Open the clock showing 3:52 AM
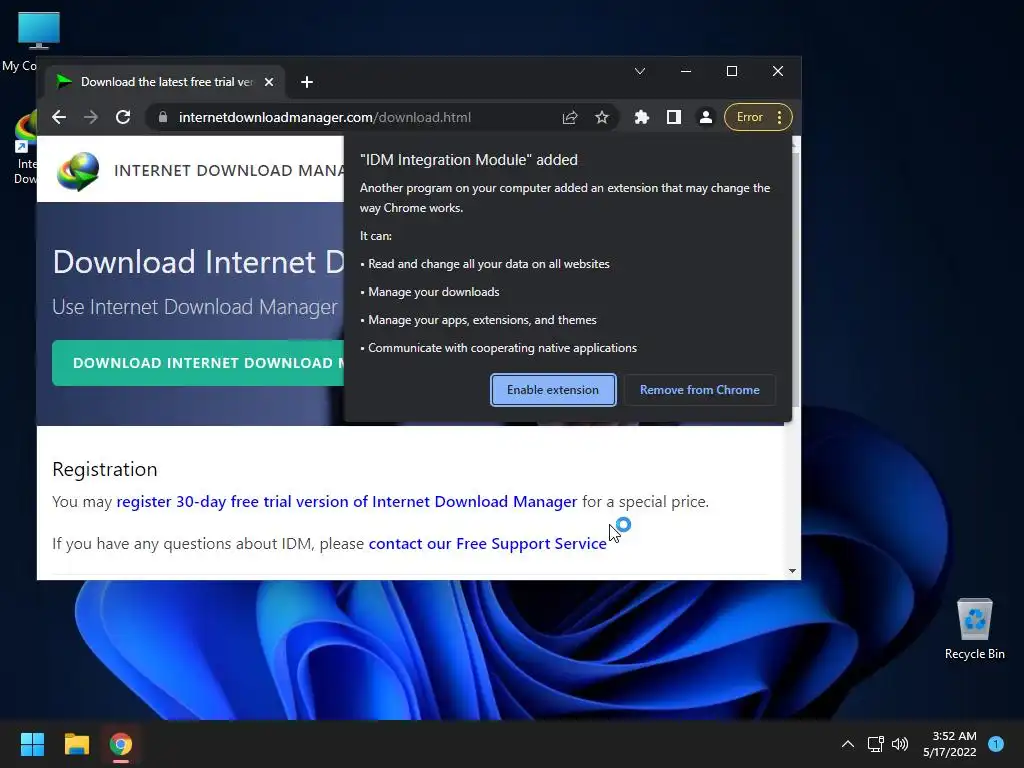The image size is (1024, 768). click(x=950, y=744)
